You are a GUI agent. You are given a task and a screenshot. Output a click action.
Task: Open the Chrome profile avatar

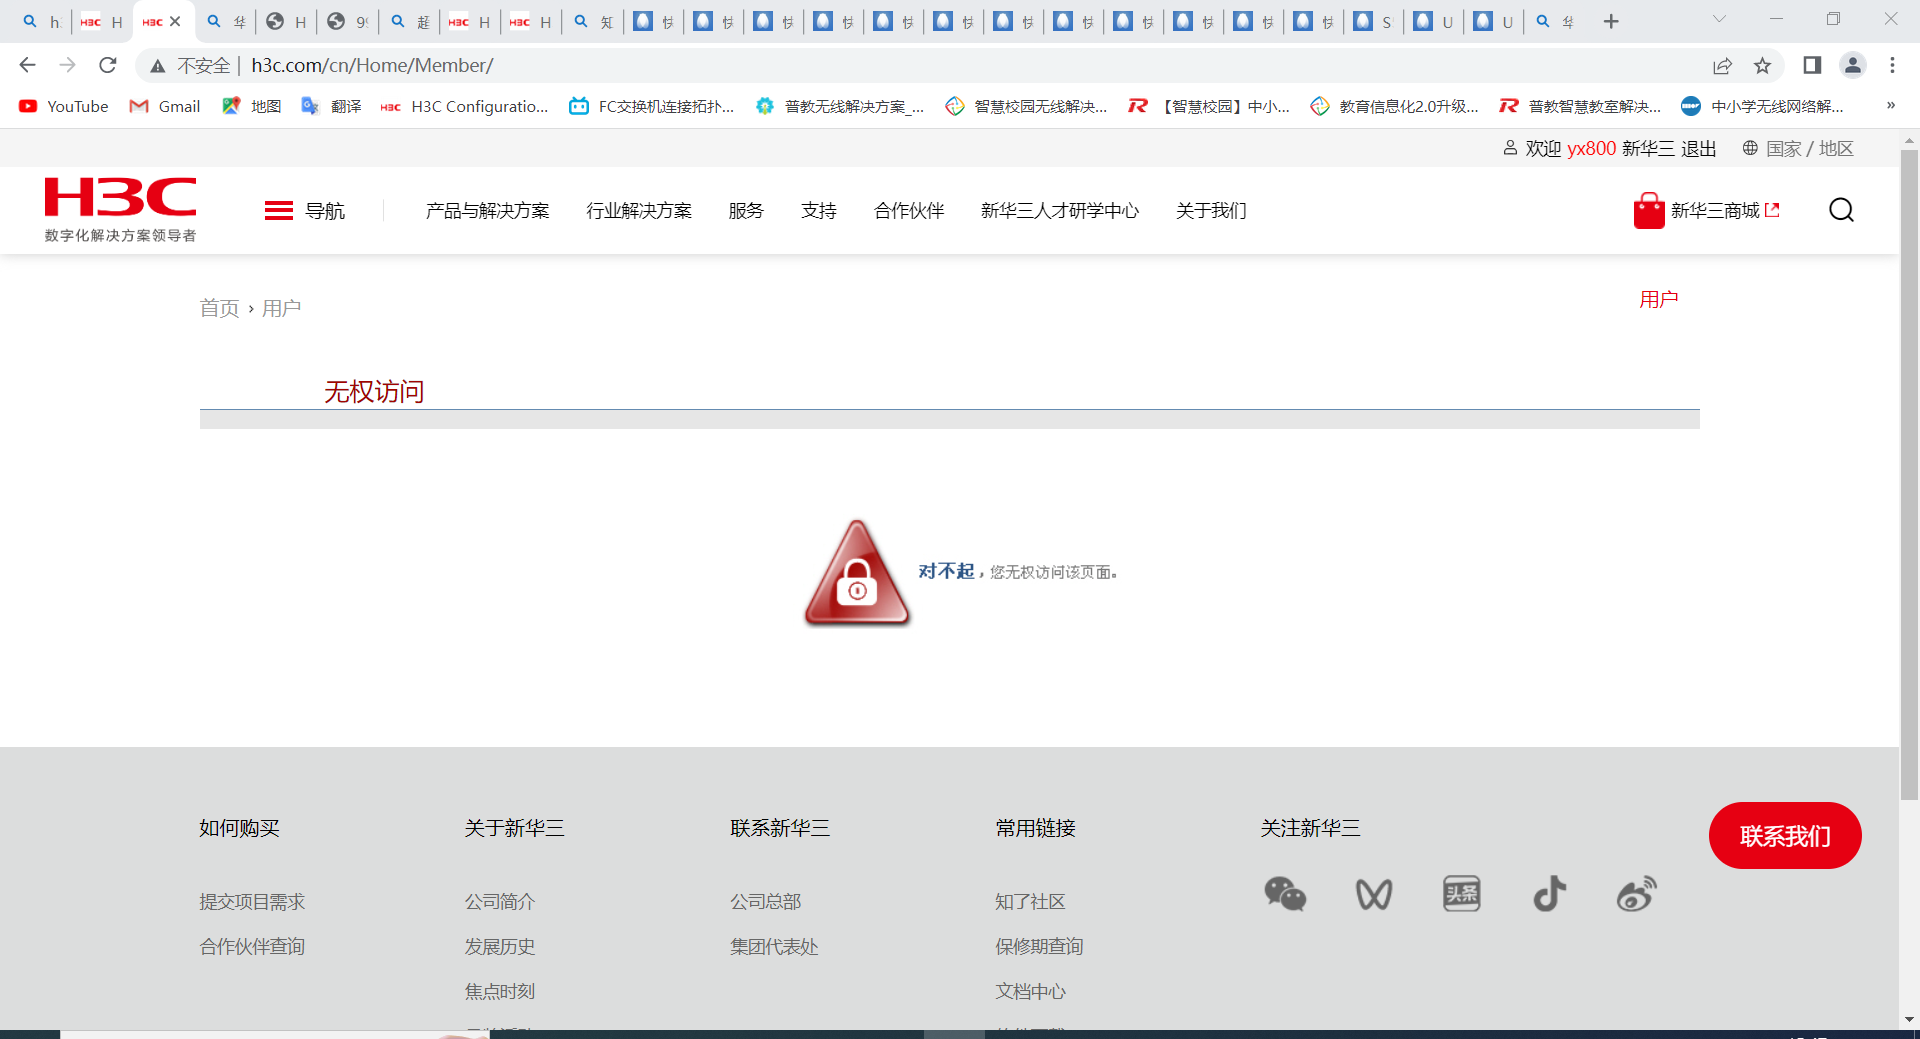[1852, 65]
